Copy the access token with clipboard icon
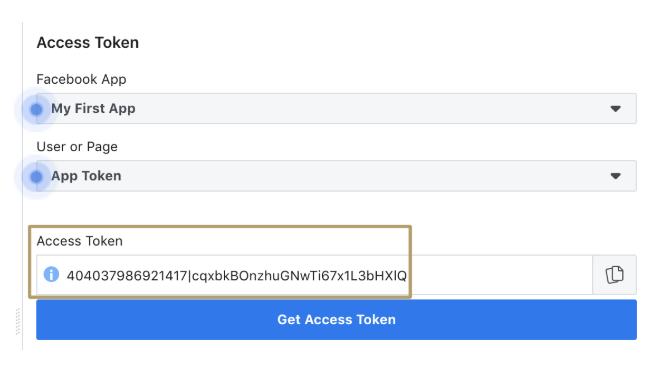 (615, 275)
